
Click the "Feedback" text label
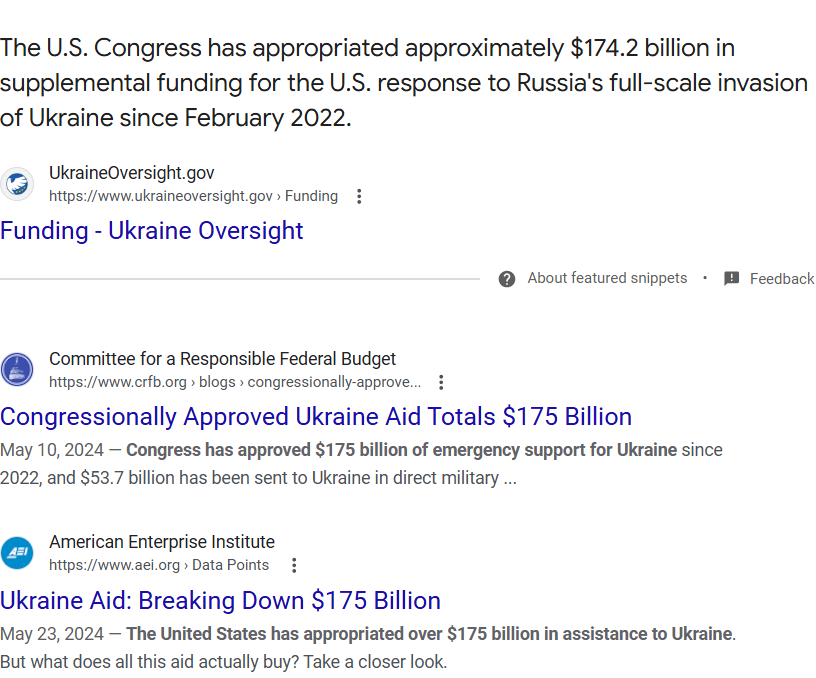point(782,279)
